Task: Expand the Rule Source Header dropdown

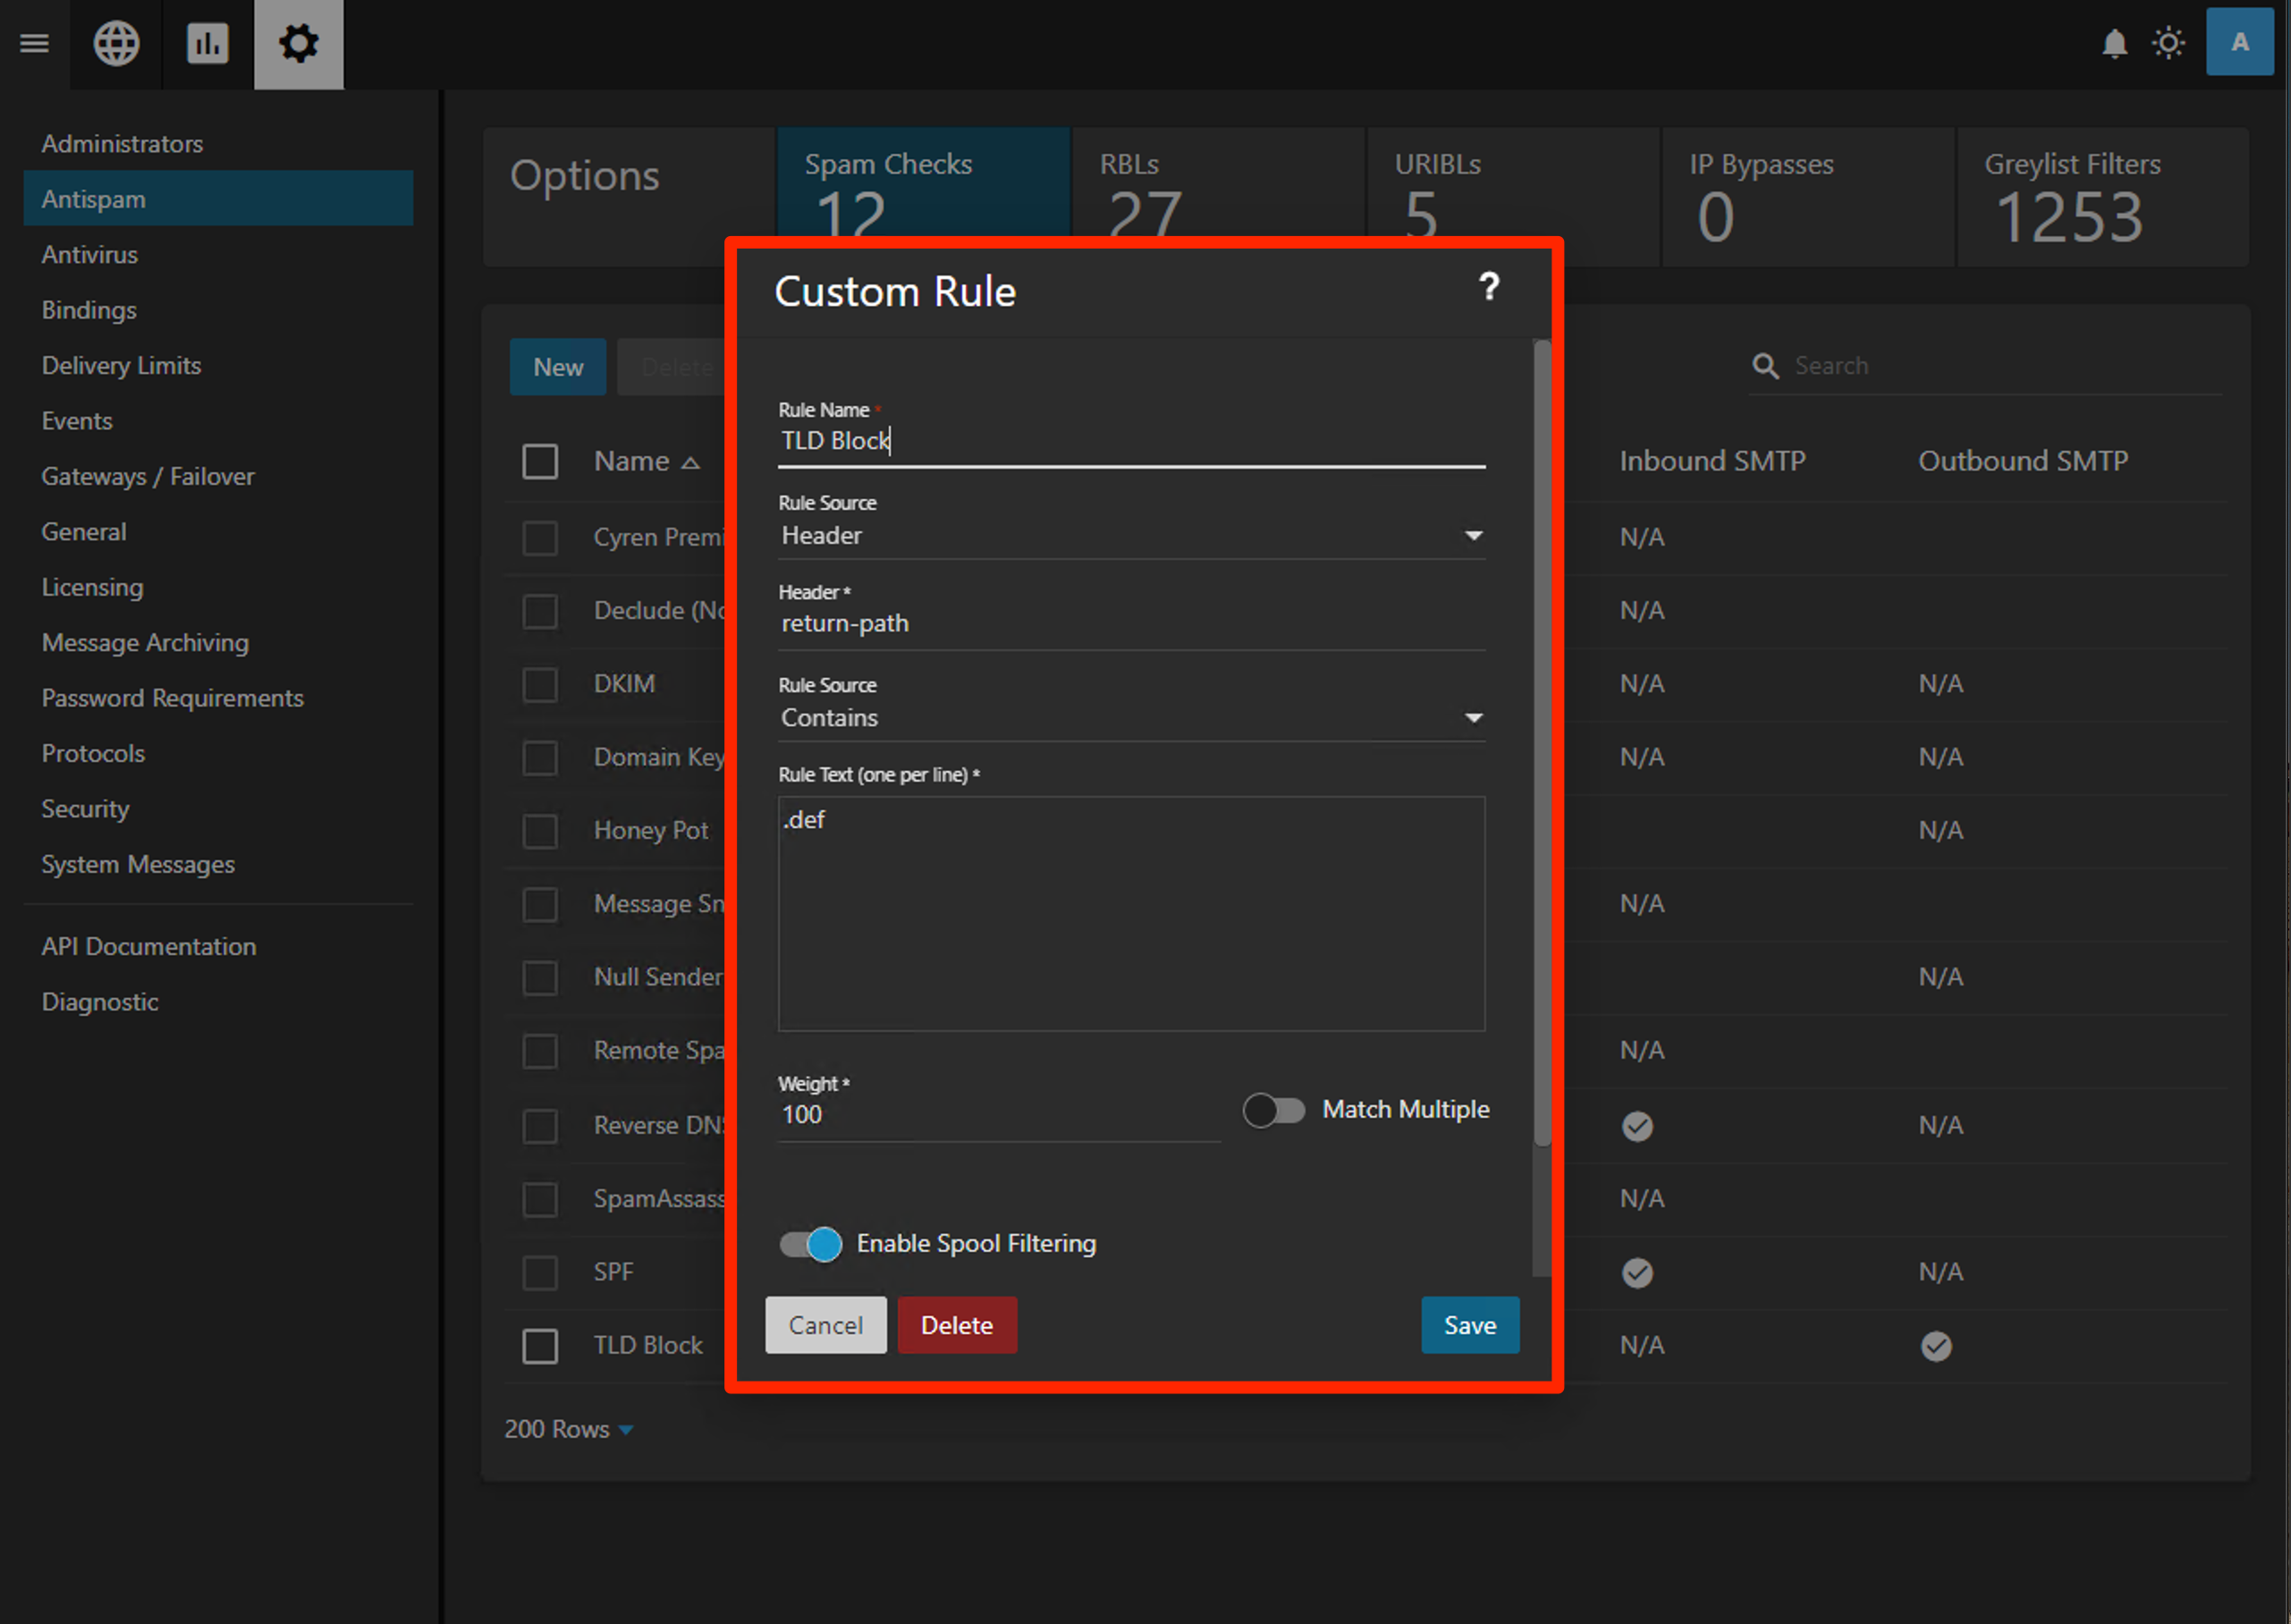Action: [x=1130, y=536]
